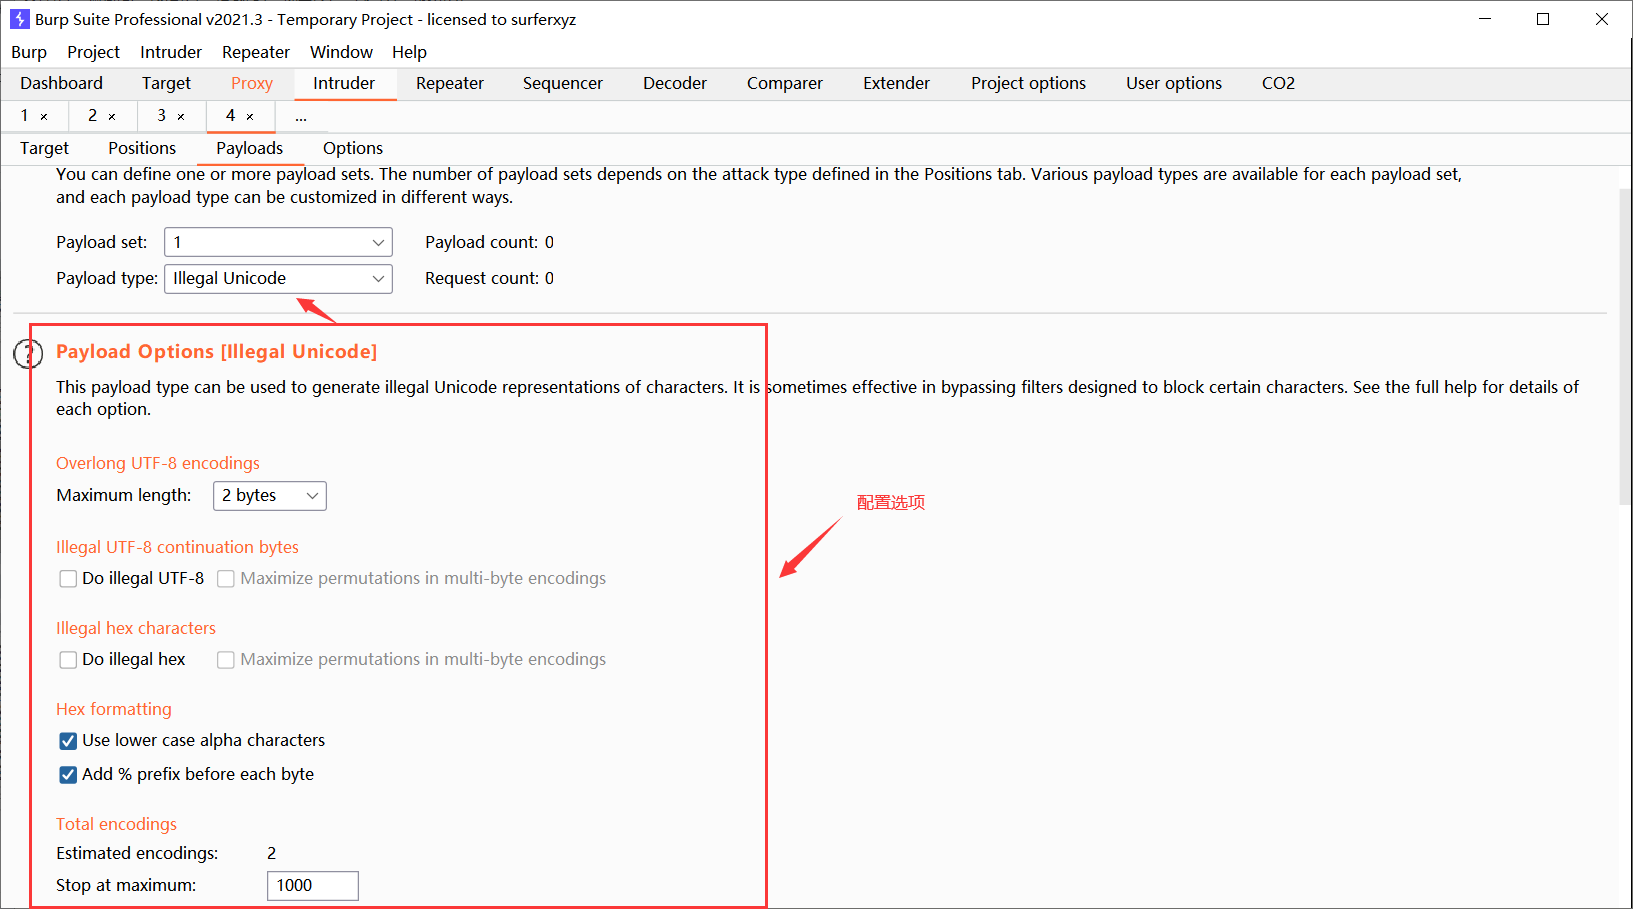Enable Do illegal hex checkbox
1633x909 pixels.
(68, 660)
